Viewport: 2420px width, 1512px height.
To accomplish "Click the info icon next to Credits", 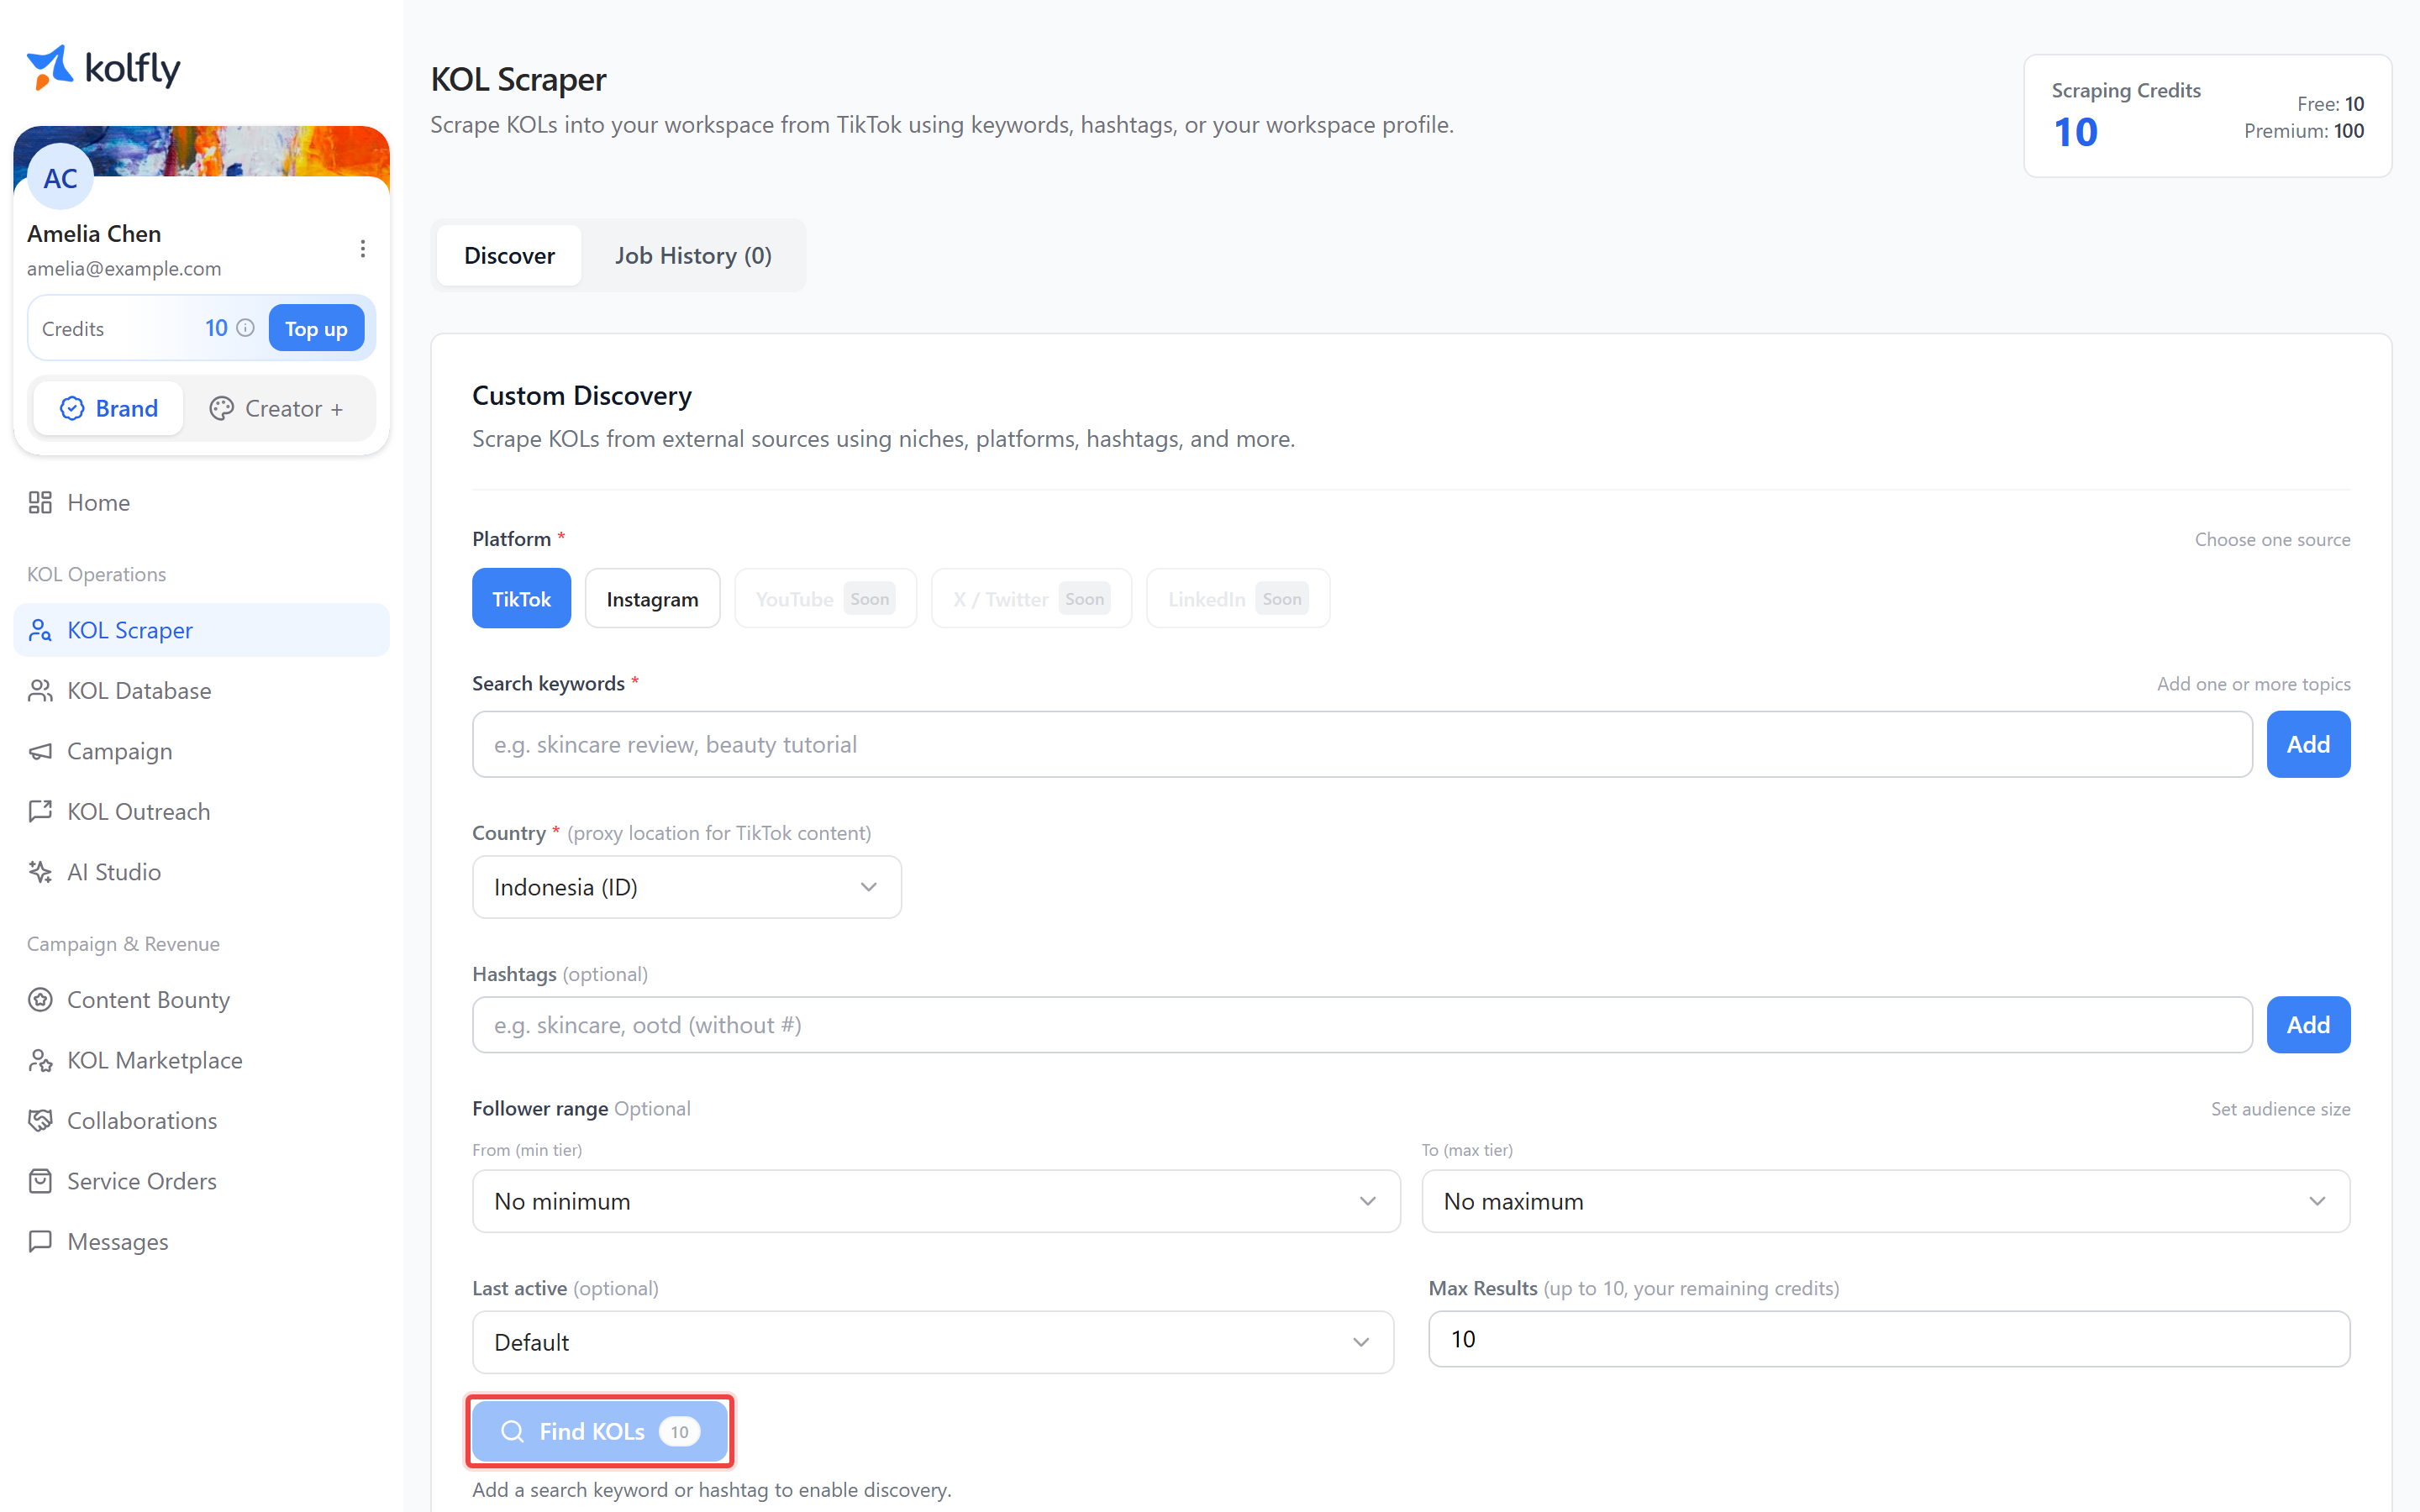I will point(246,328).
